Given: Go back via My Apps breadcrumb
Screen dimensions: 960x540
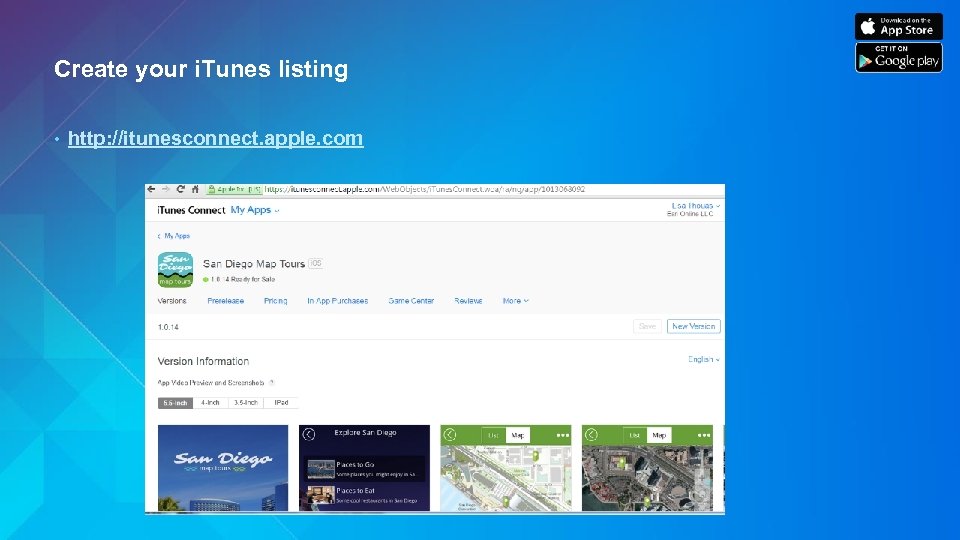Looking at the screenshot, I should point(174,236).
